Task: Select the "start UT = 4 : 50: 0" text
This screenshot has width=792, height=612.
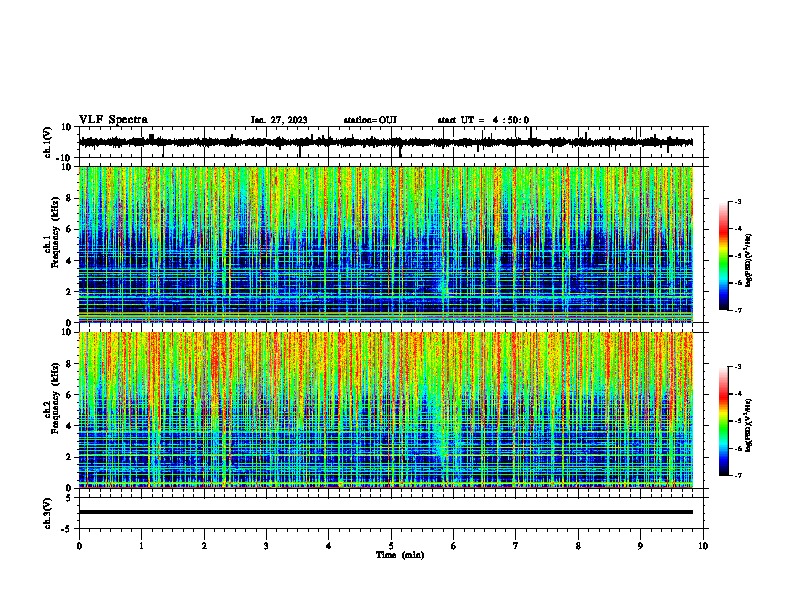Action: click(483, 120)
